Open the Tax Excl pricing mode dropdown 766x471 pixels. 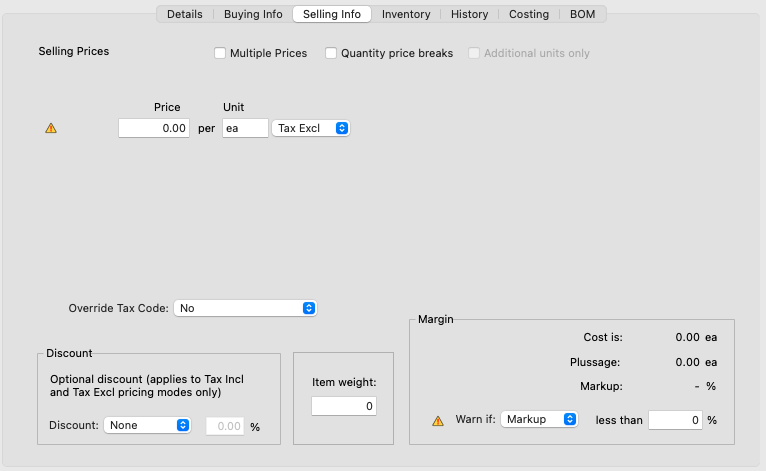tap(311, 128)
